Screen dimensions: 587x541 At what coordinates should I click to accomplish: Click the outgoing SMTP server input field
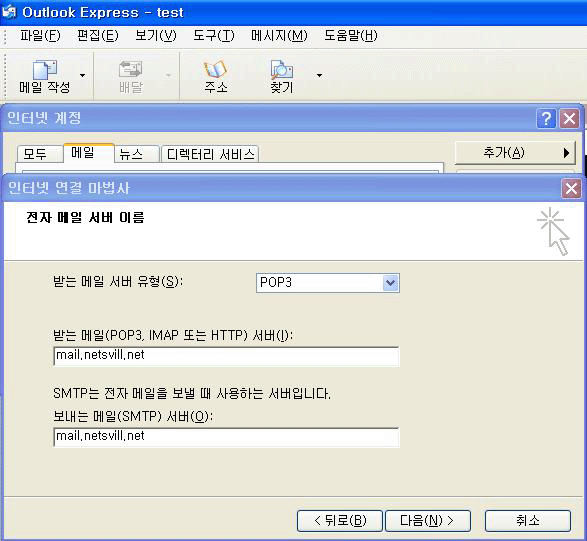(x=226, y=437)
